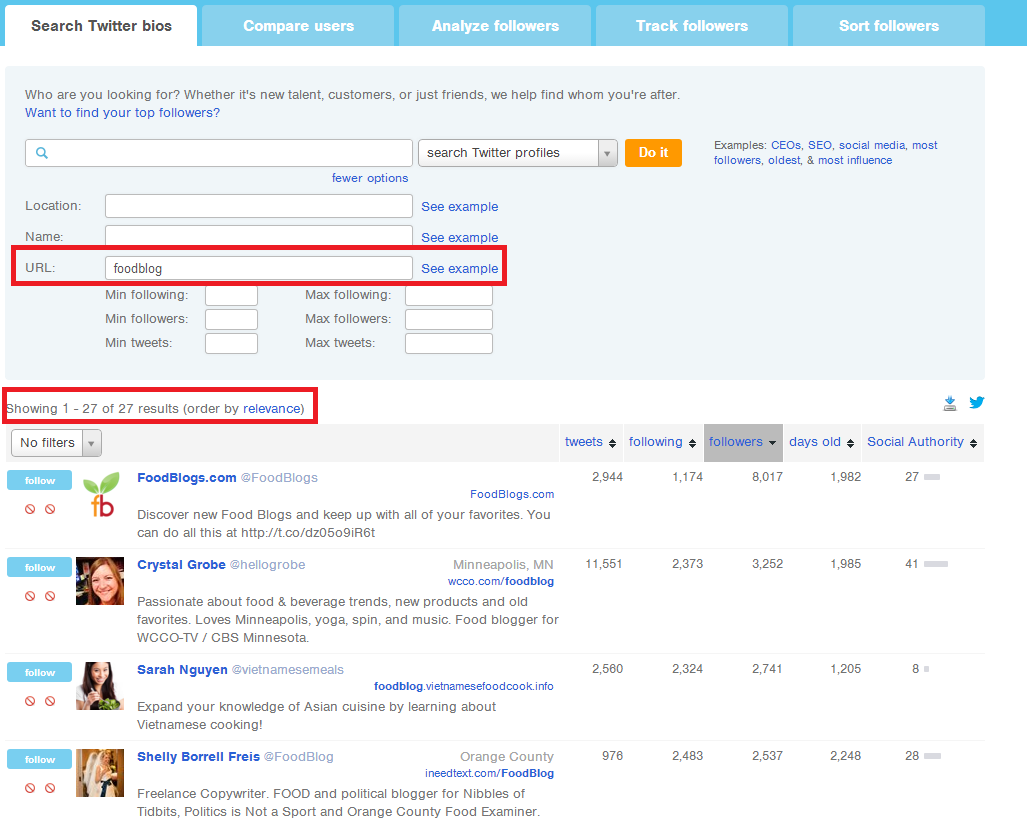1027x819 pixels.
Task: Click the orange 'Do it' button
Action: coord(653,153)
